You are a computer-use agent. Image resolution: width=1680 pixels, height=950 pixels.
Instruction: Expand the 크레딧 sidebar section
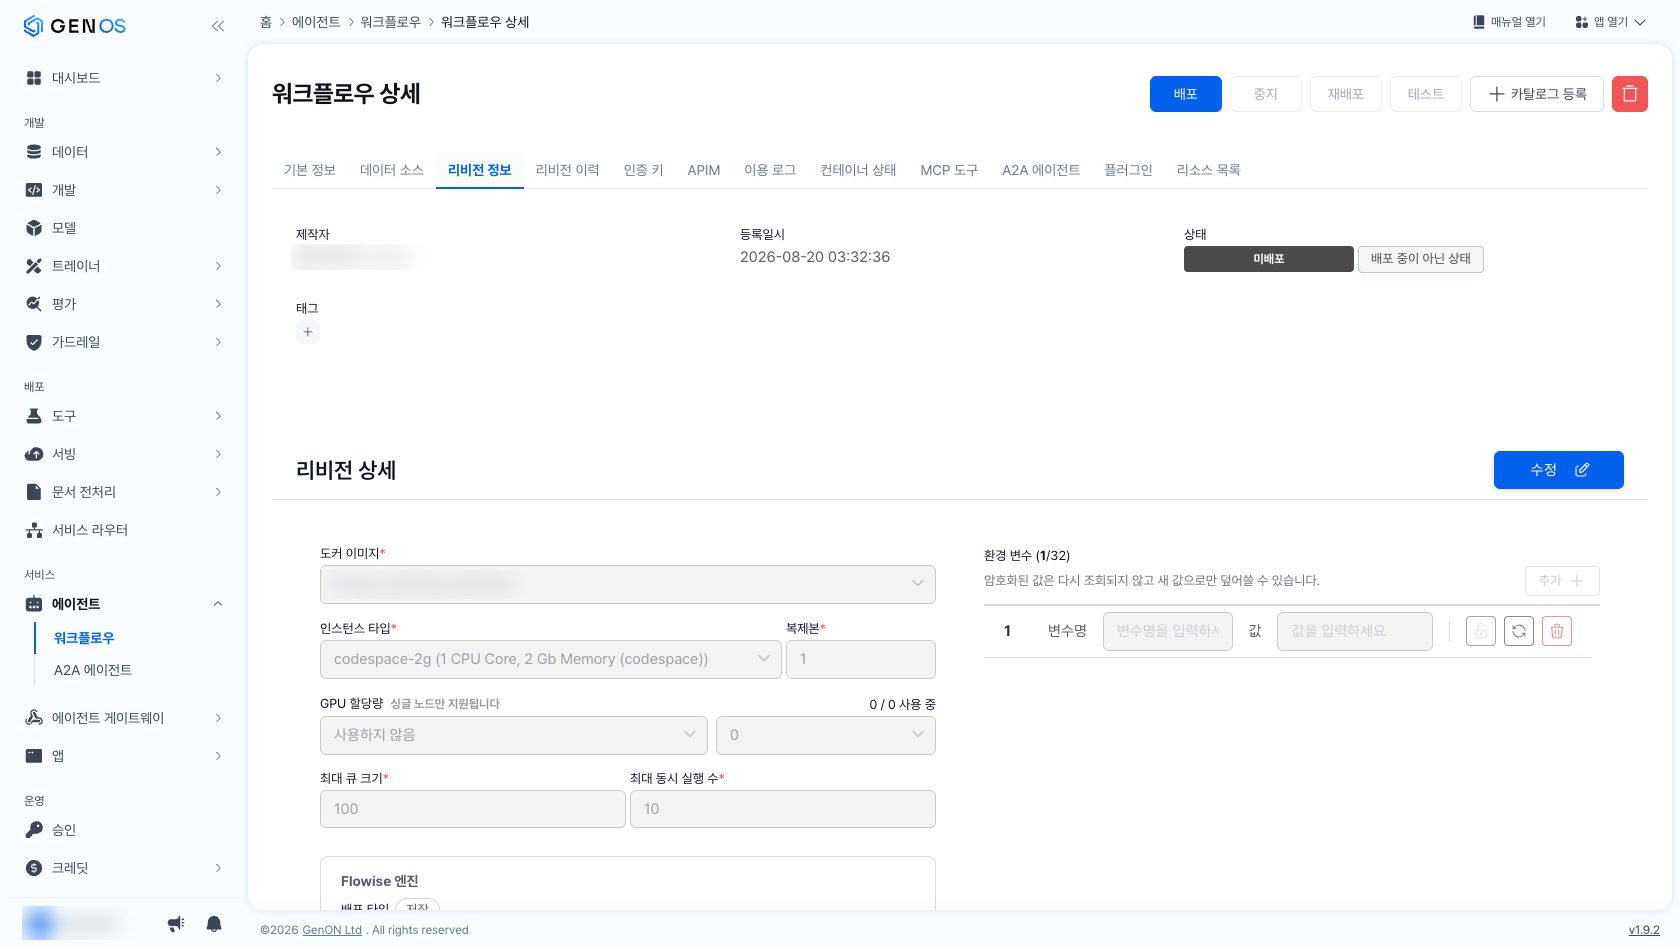[124, 868]
